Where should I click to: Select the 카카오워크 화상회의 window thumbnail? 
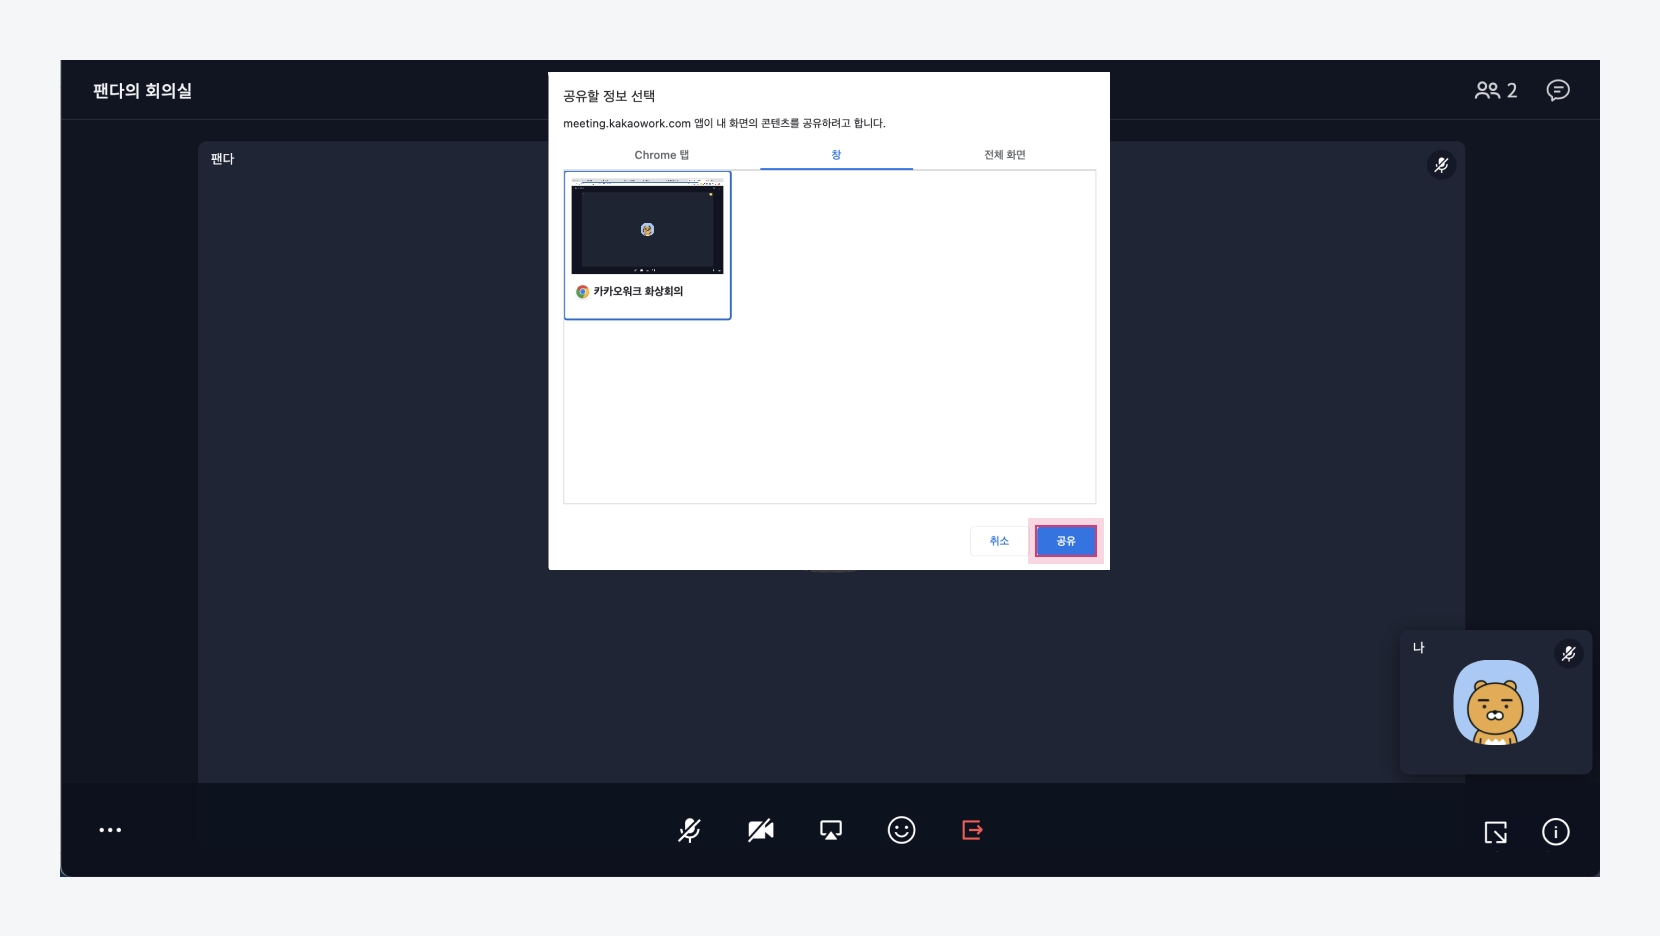(647, 245)
